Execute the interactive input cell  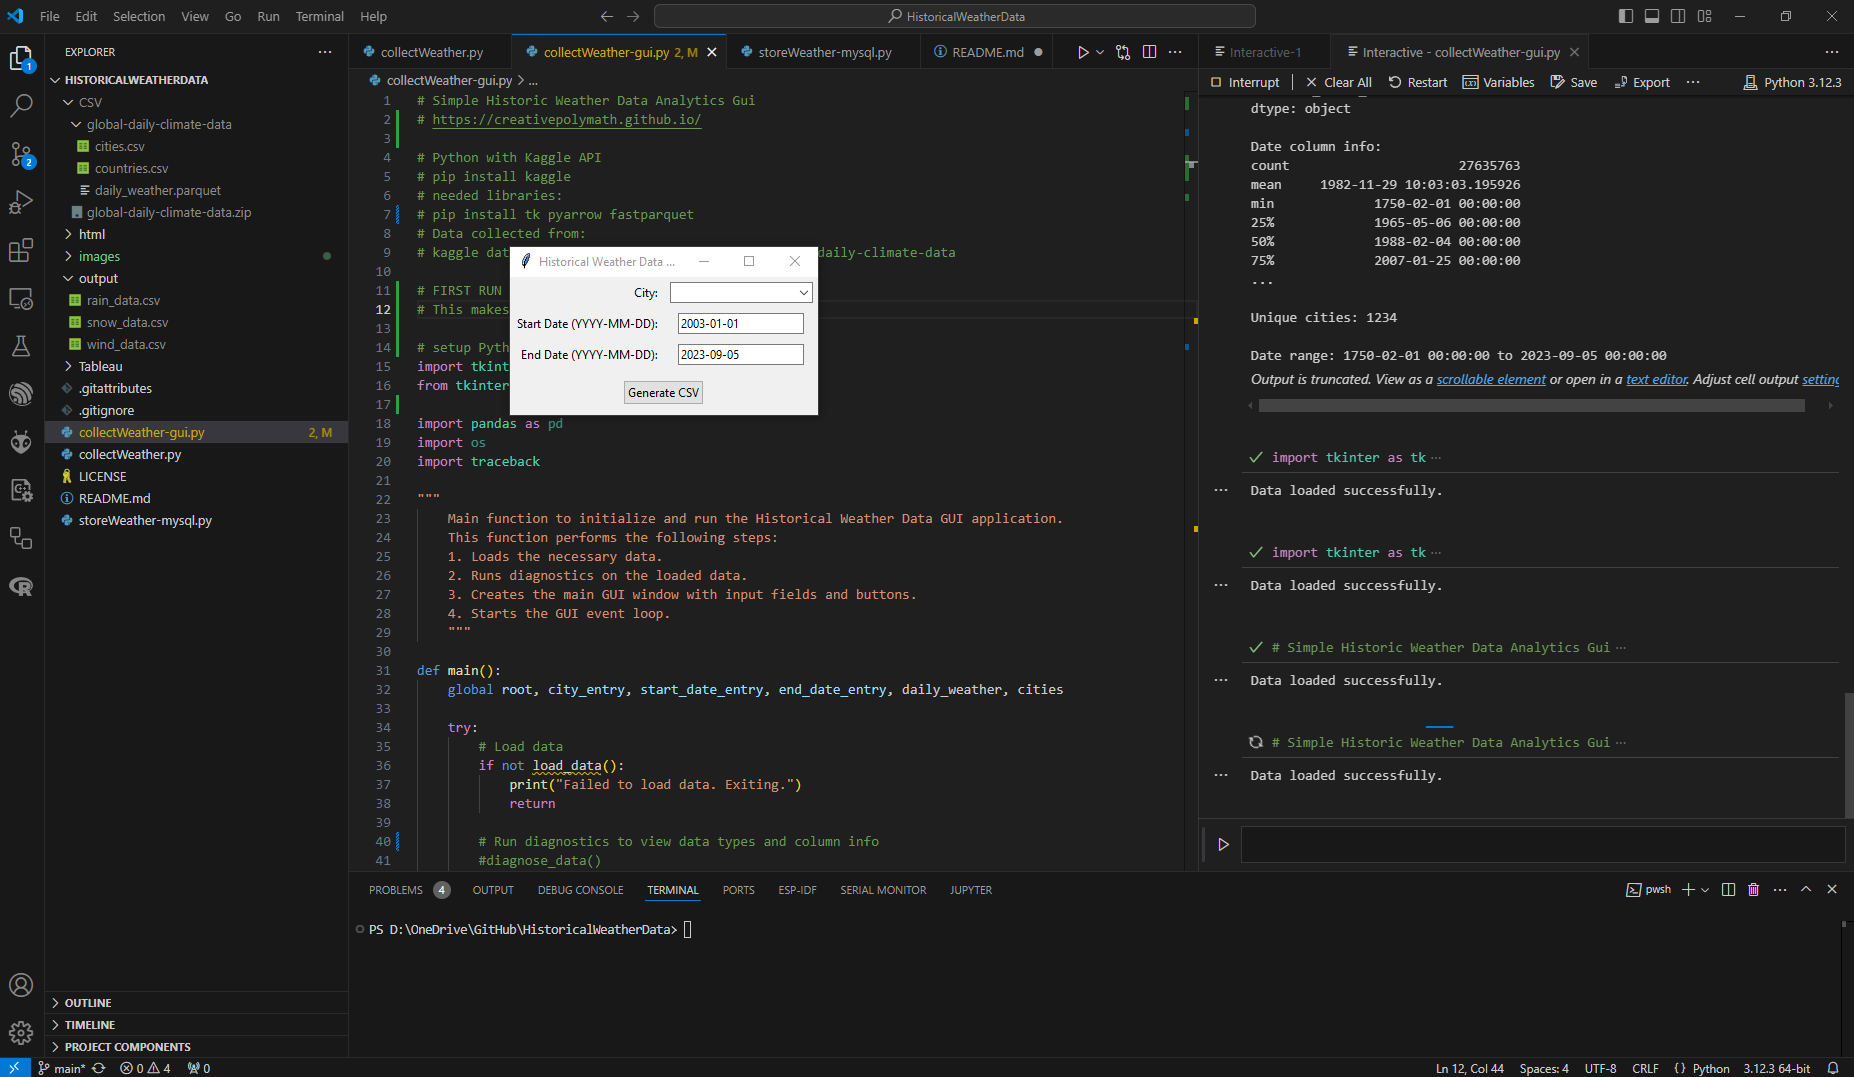[1223, 844]
